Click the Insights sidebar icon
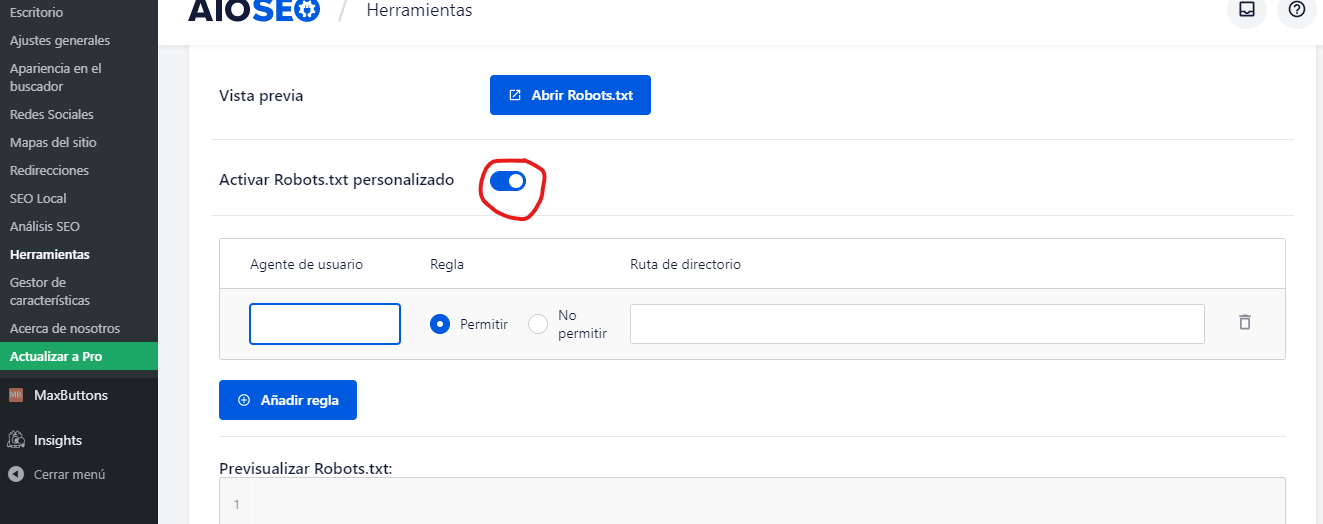 [16, 440]
